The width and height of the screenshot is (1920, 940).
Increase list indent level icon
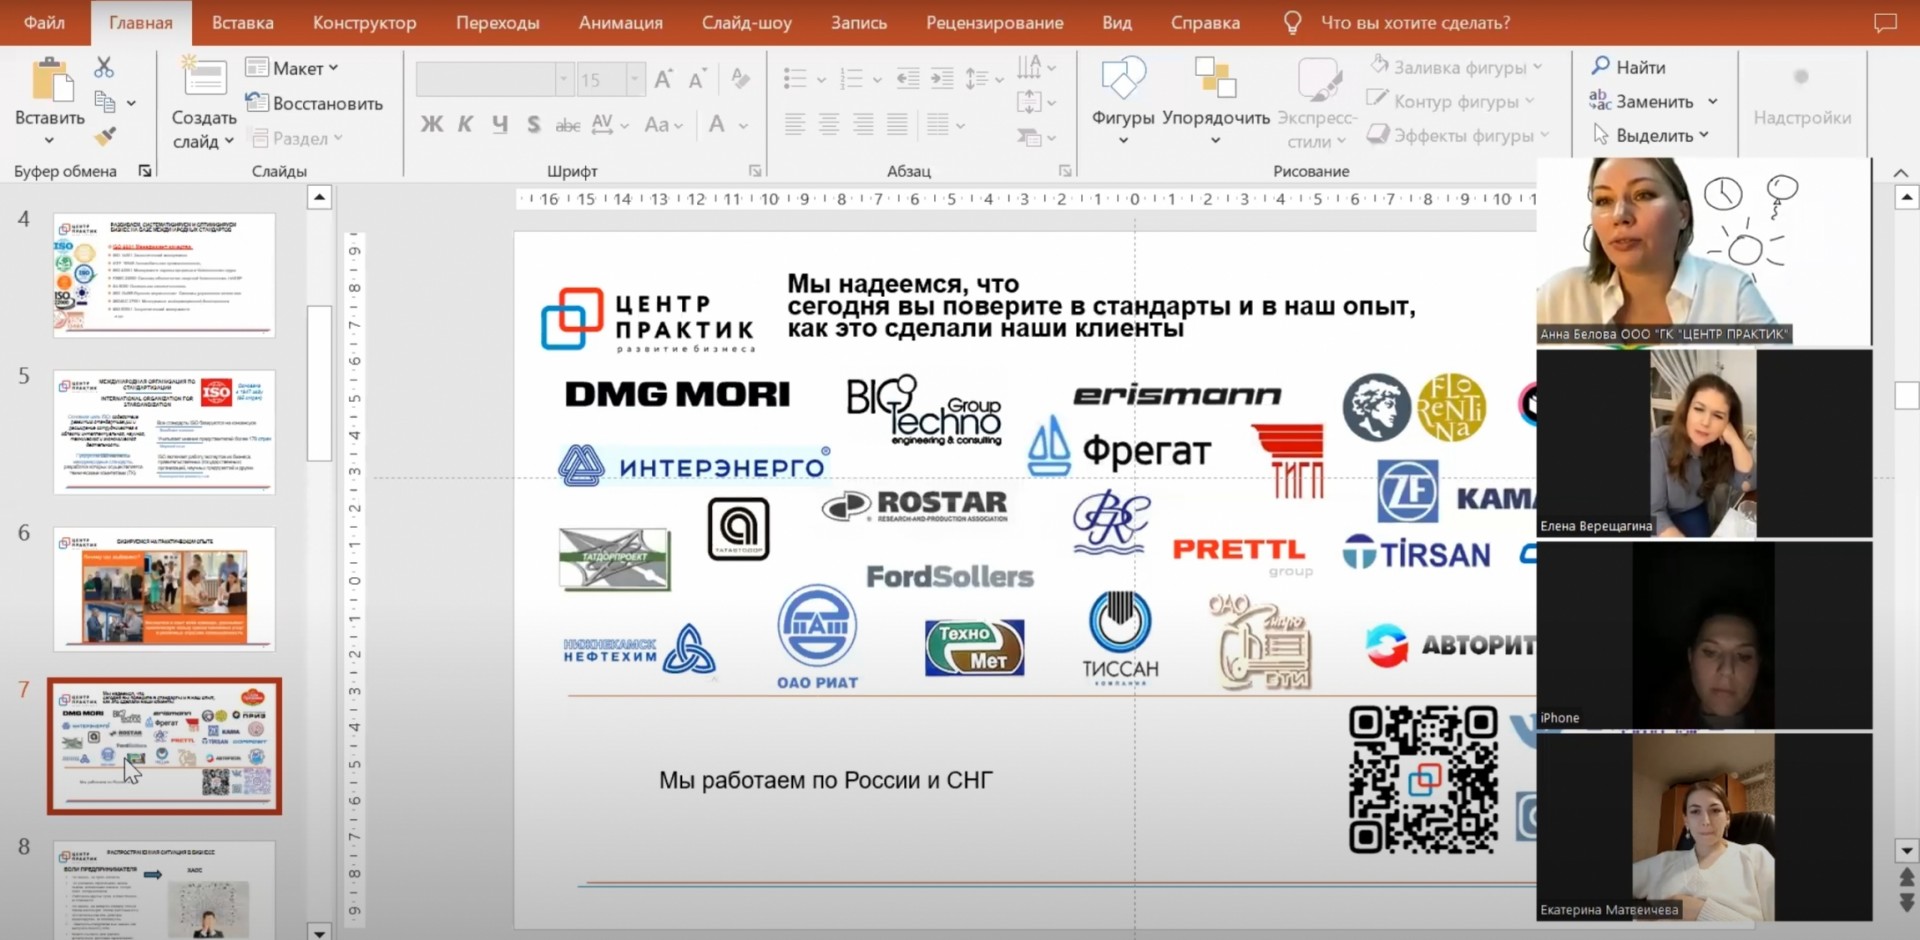coord(942,79)
